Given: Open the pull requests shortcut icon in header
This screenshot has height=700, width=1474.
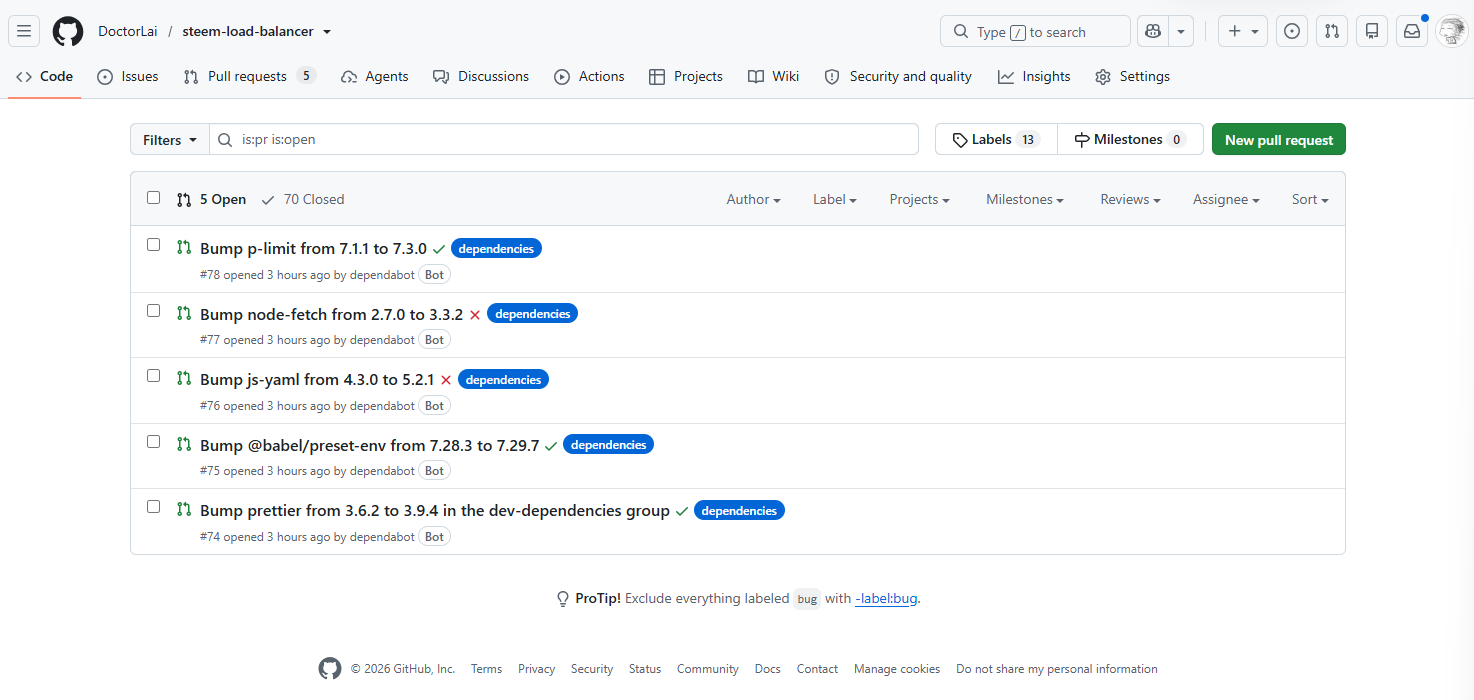Looking at the screenshot, I should click(x=1332, y=31).
